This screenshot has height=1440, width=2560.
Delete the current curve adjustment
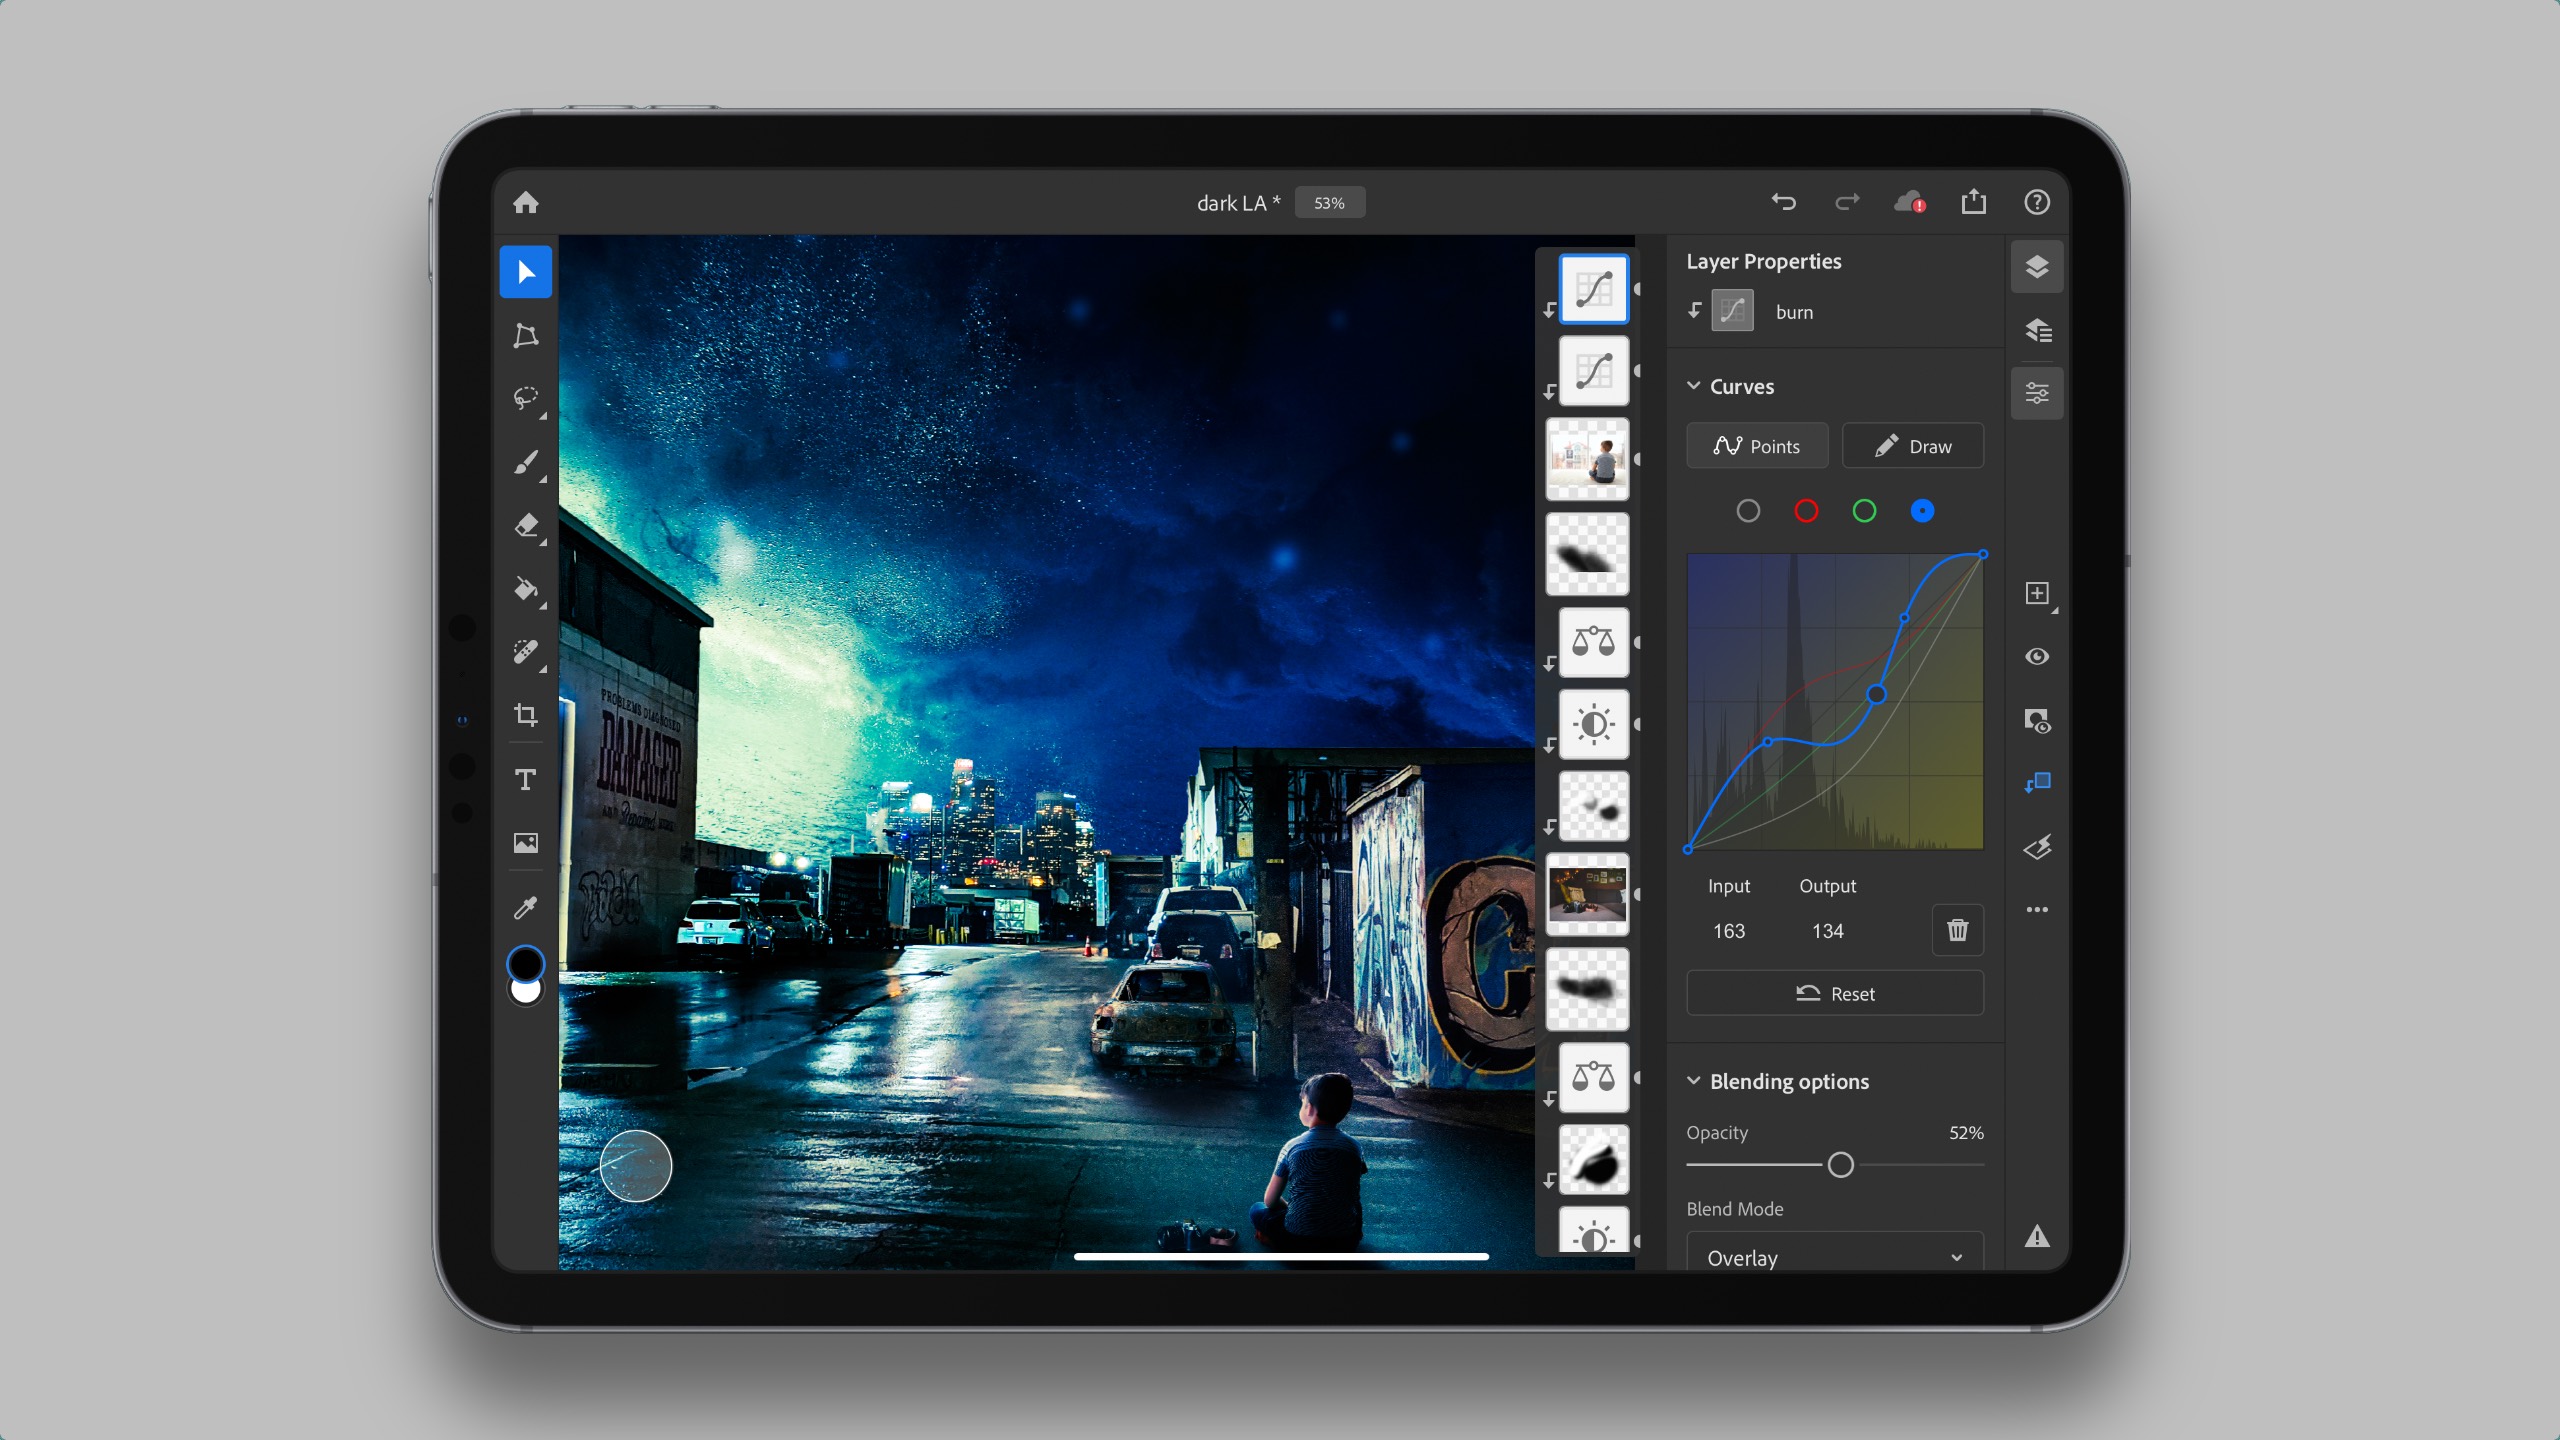click(x=1957, y=930)
